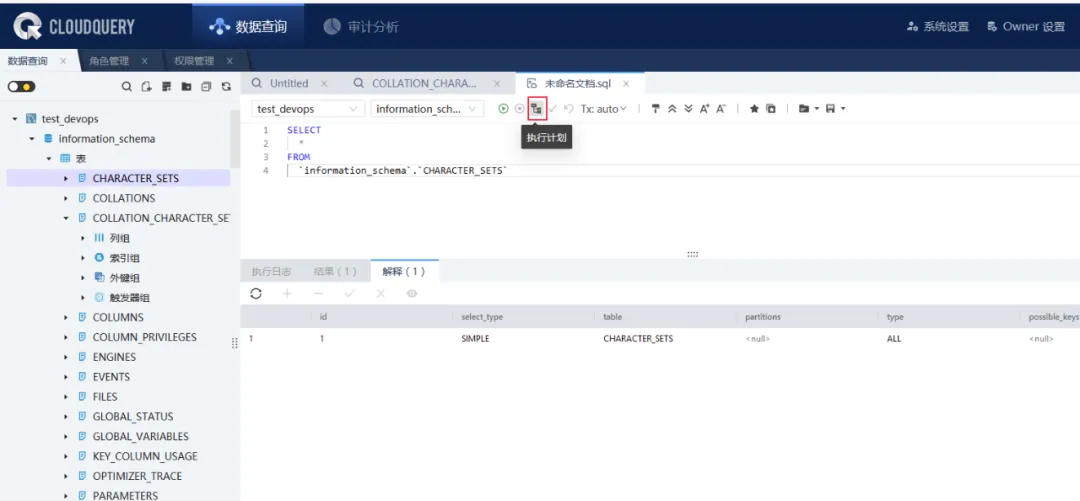The width and height of the screenshot is (1080, 501).
Task: Select the ENGINES table in tree
Action: point(114,357)
